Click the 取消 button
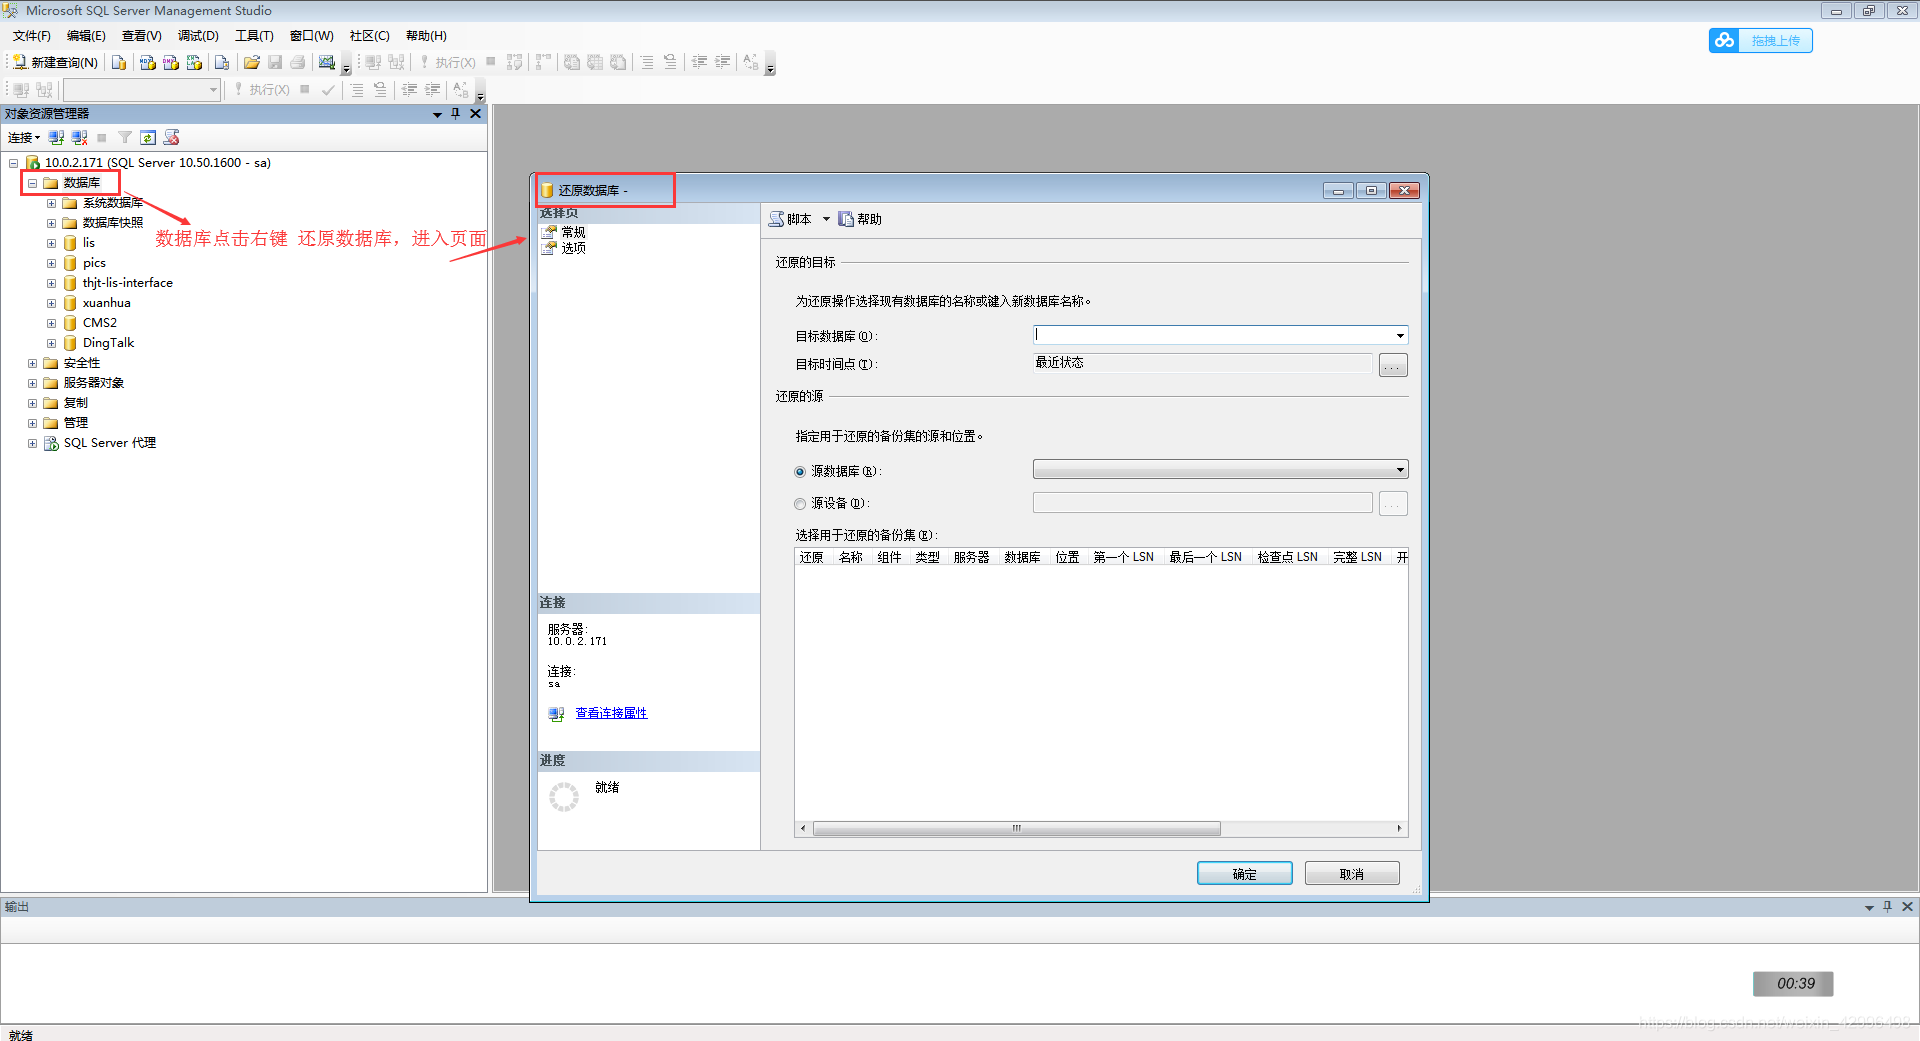This screenshot has width=1920, height=1041. [x=1352, y=873]
